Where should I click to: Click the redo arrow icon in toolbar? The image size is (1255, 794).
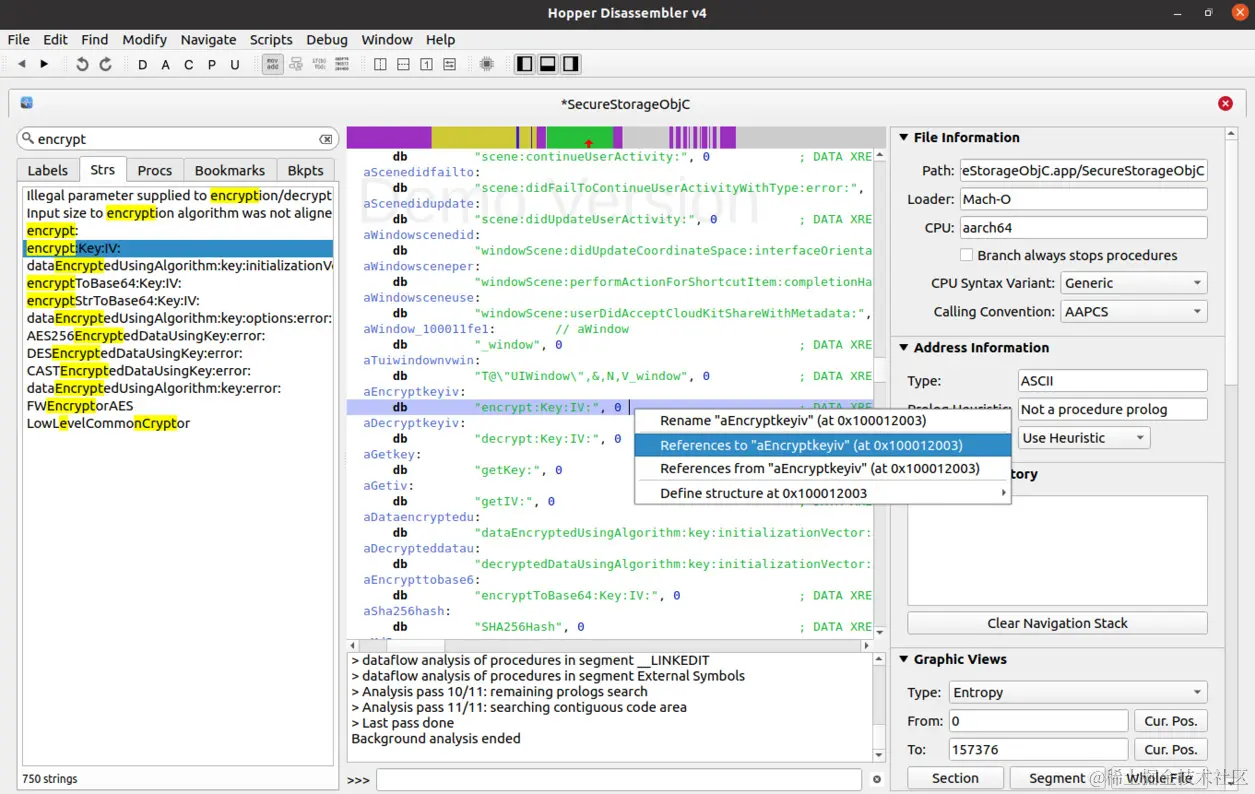point(105,64)
